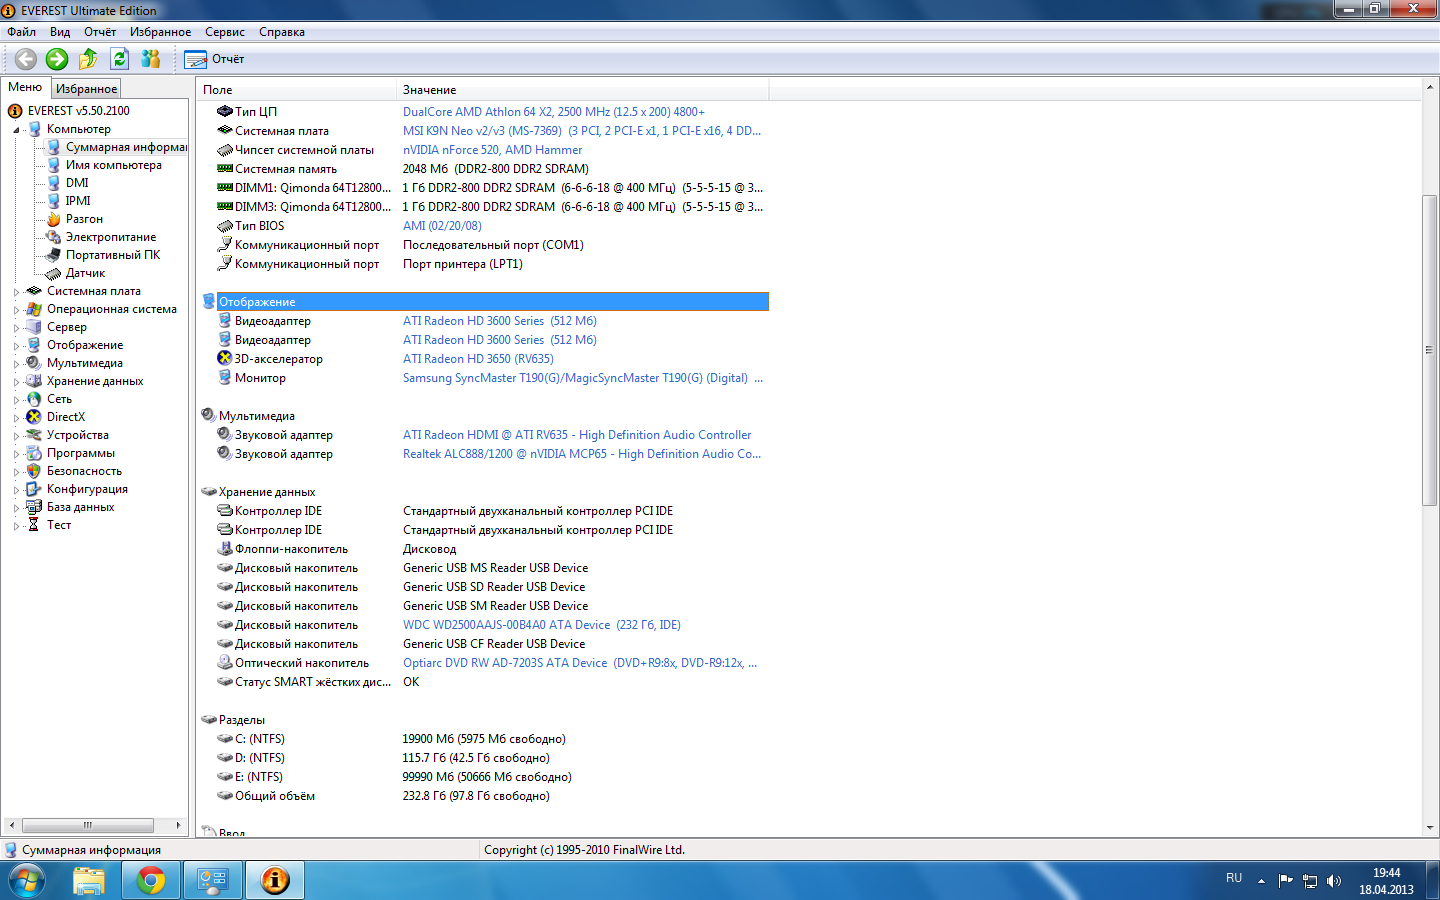The height and width of the screenshot is (900, 1440).
Task: Click the horizontal scrollbar in the tree panel
Action: 88,825
